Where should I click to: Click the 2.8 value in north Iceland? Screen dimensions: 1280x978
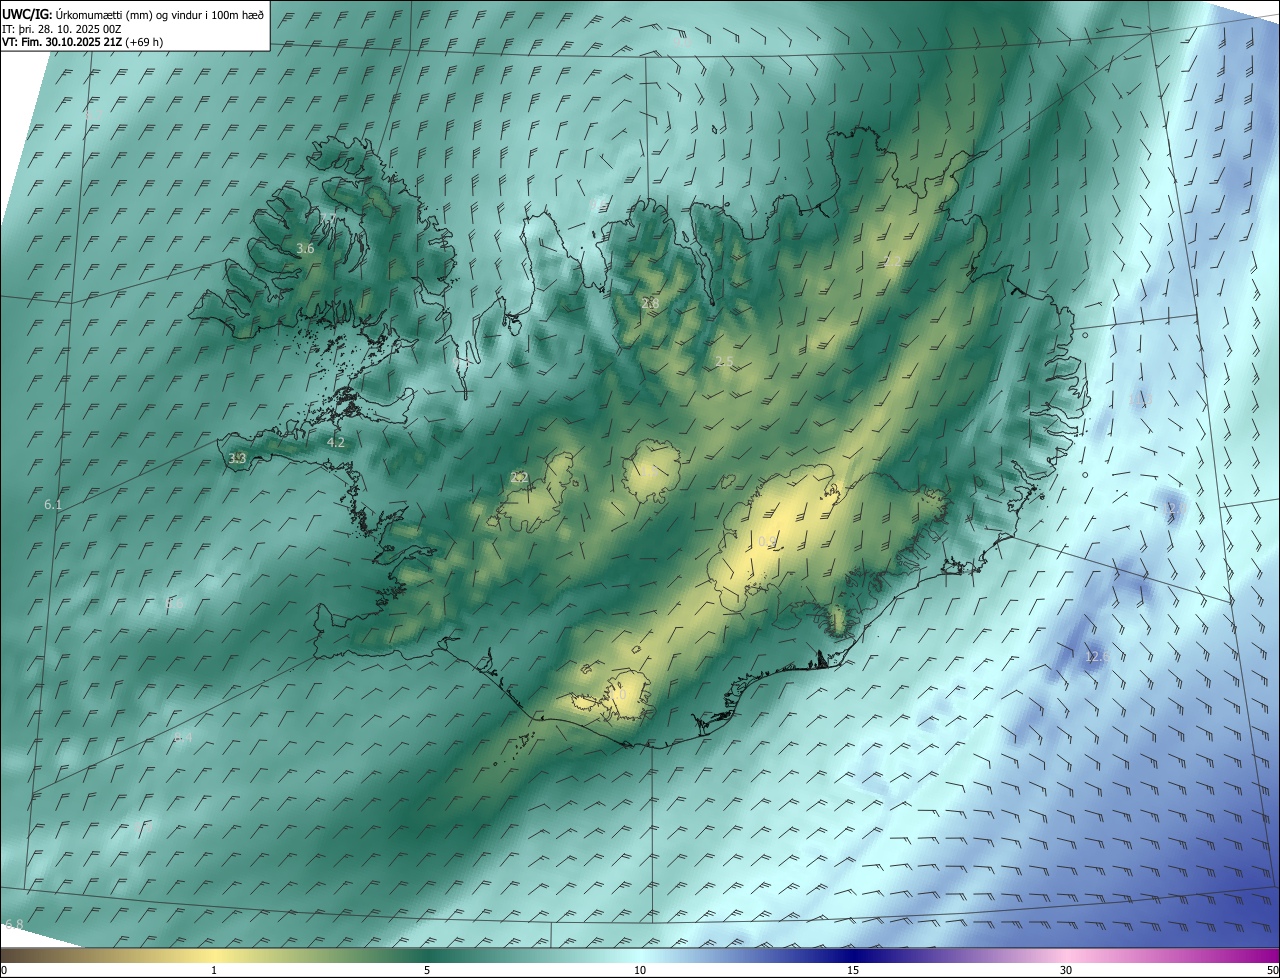[x=650, y=303]
